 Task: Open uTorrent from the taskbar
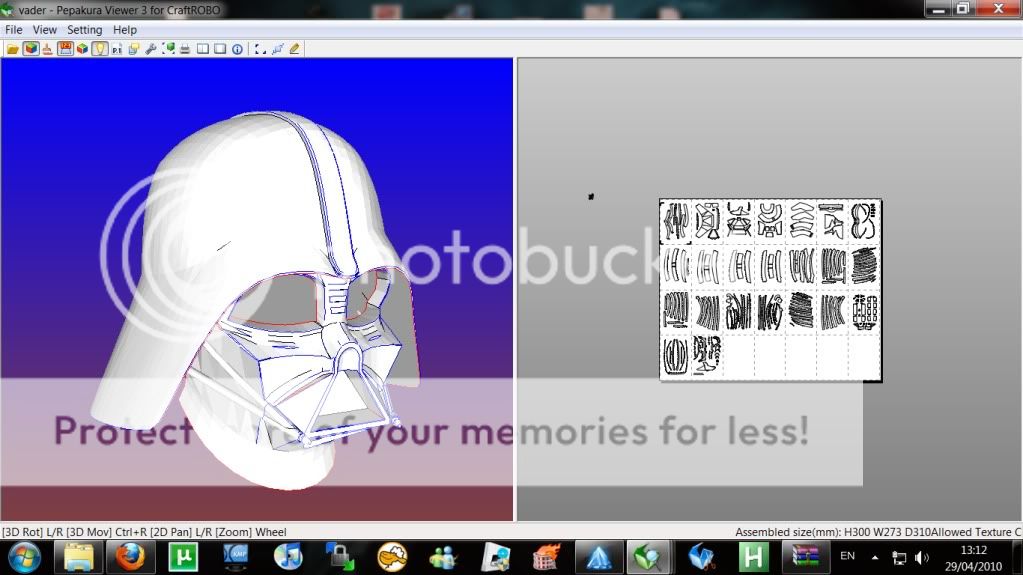click(x=183, y=558)
